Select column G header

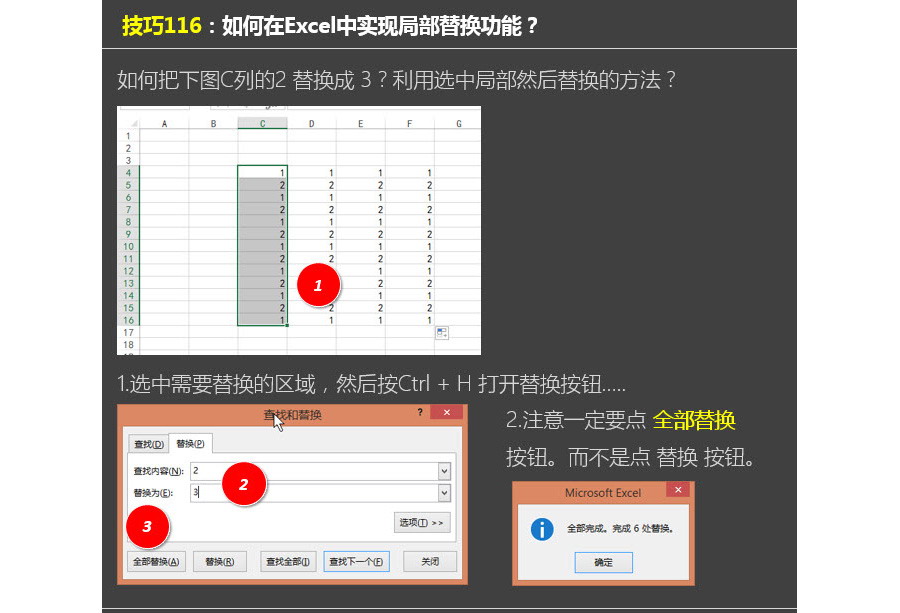click(x=458, y=123)
